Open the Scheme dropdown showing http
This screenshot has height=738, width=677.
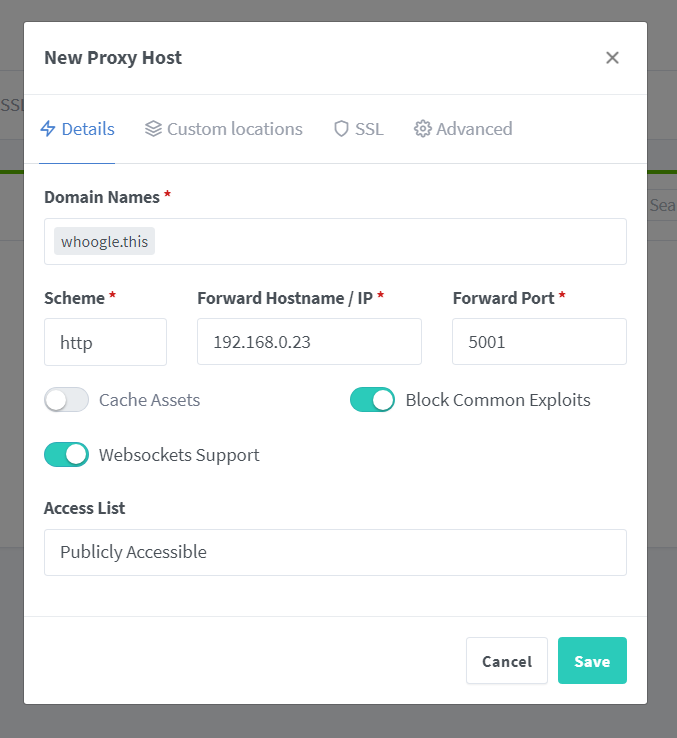(105, 342)
